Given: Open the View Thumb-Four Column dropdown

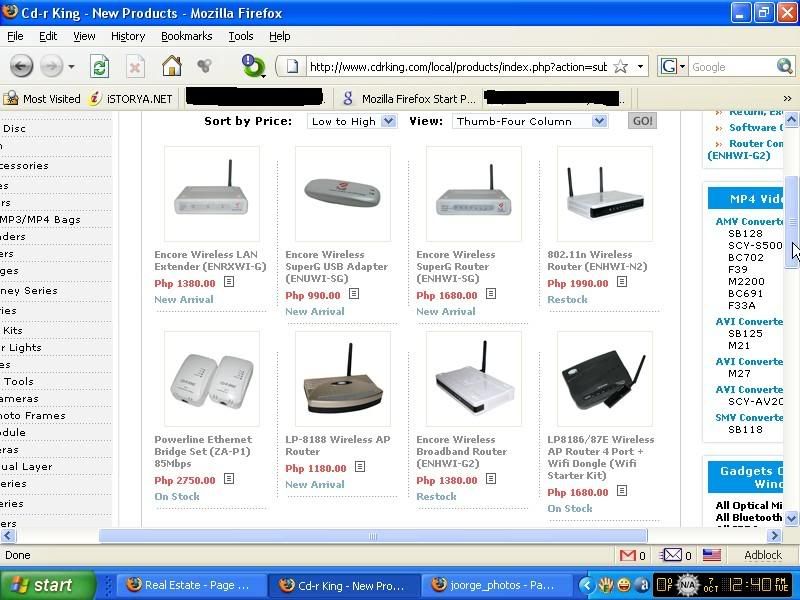Looking at the screenshot, I should [x=530, y=121].
